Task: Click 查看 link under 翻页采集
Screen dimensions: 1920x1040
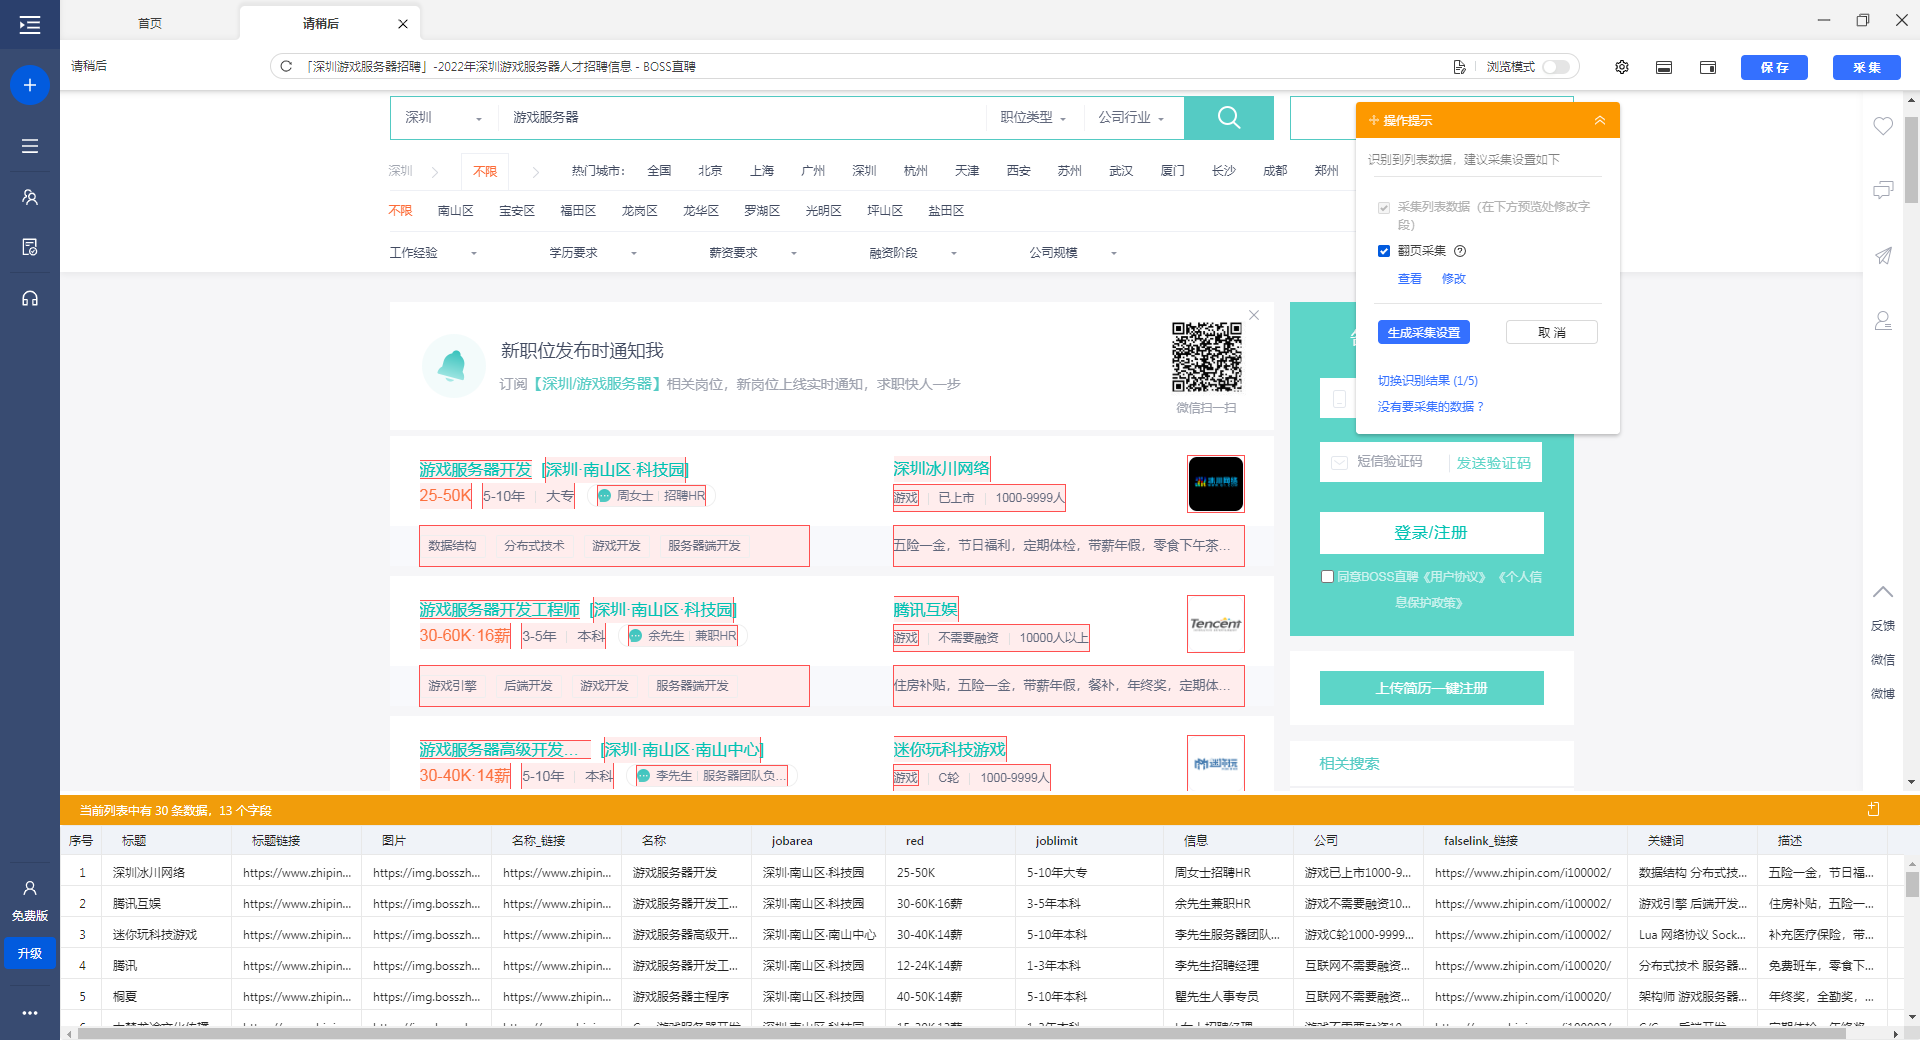Action: point(1409,279)
